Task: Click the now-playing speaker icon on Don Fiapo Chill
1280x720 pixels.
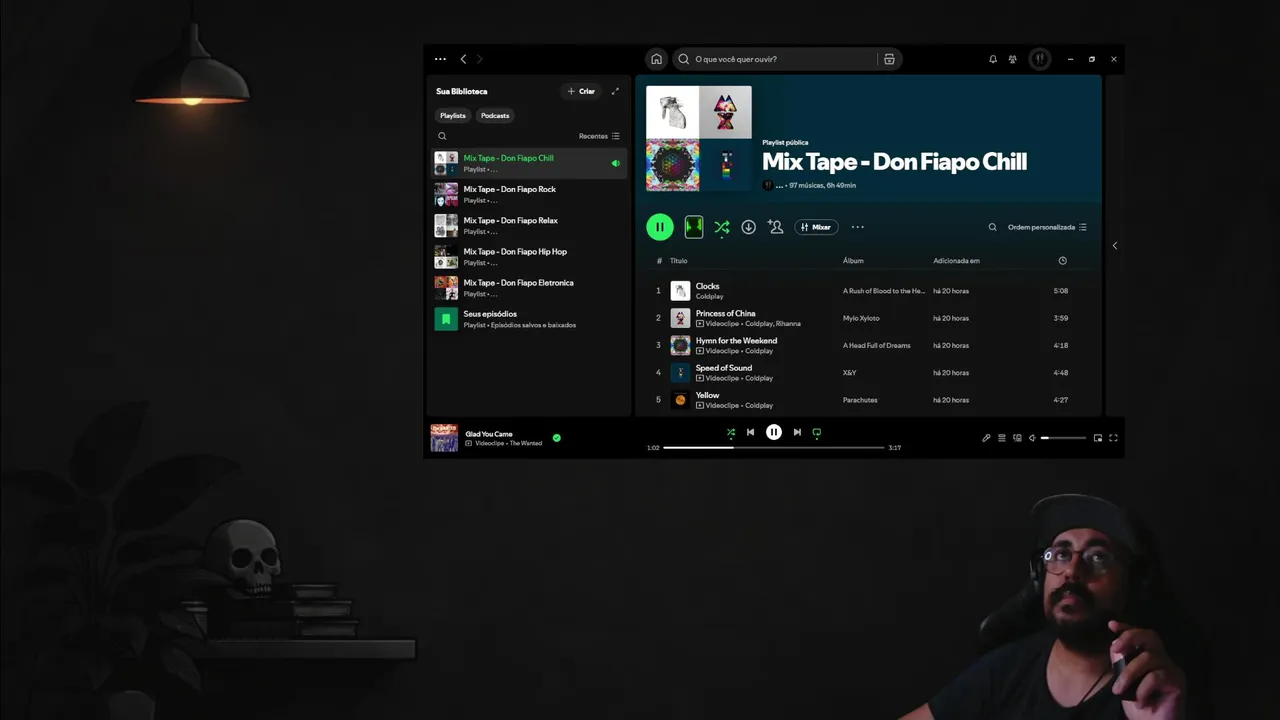Action: click(615, 163)
